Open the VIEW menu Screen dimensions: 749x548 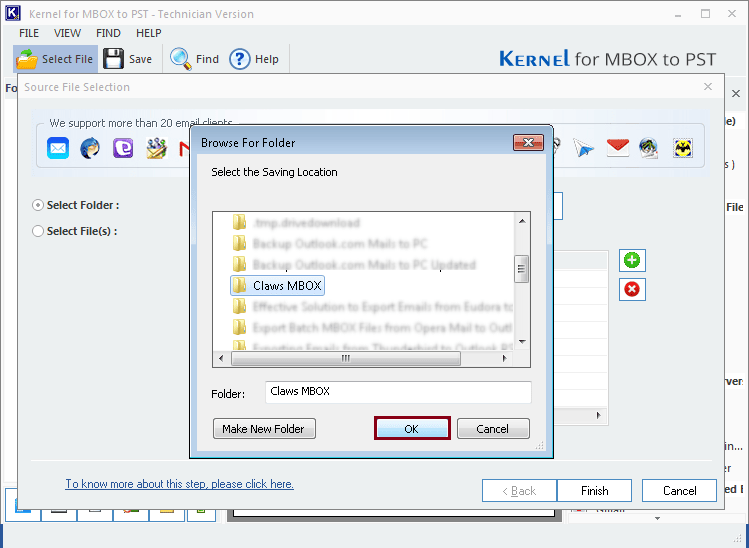[x=68, y=33]
